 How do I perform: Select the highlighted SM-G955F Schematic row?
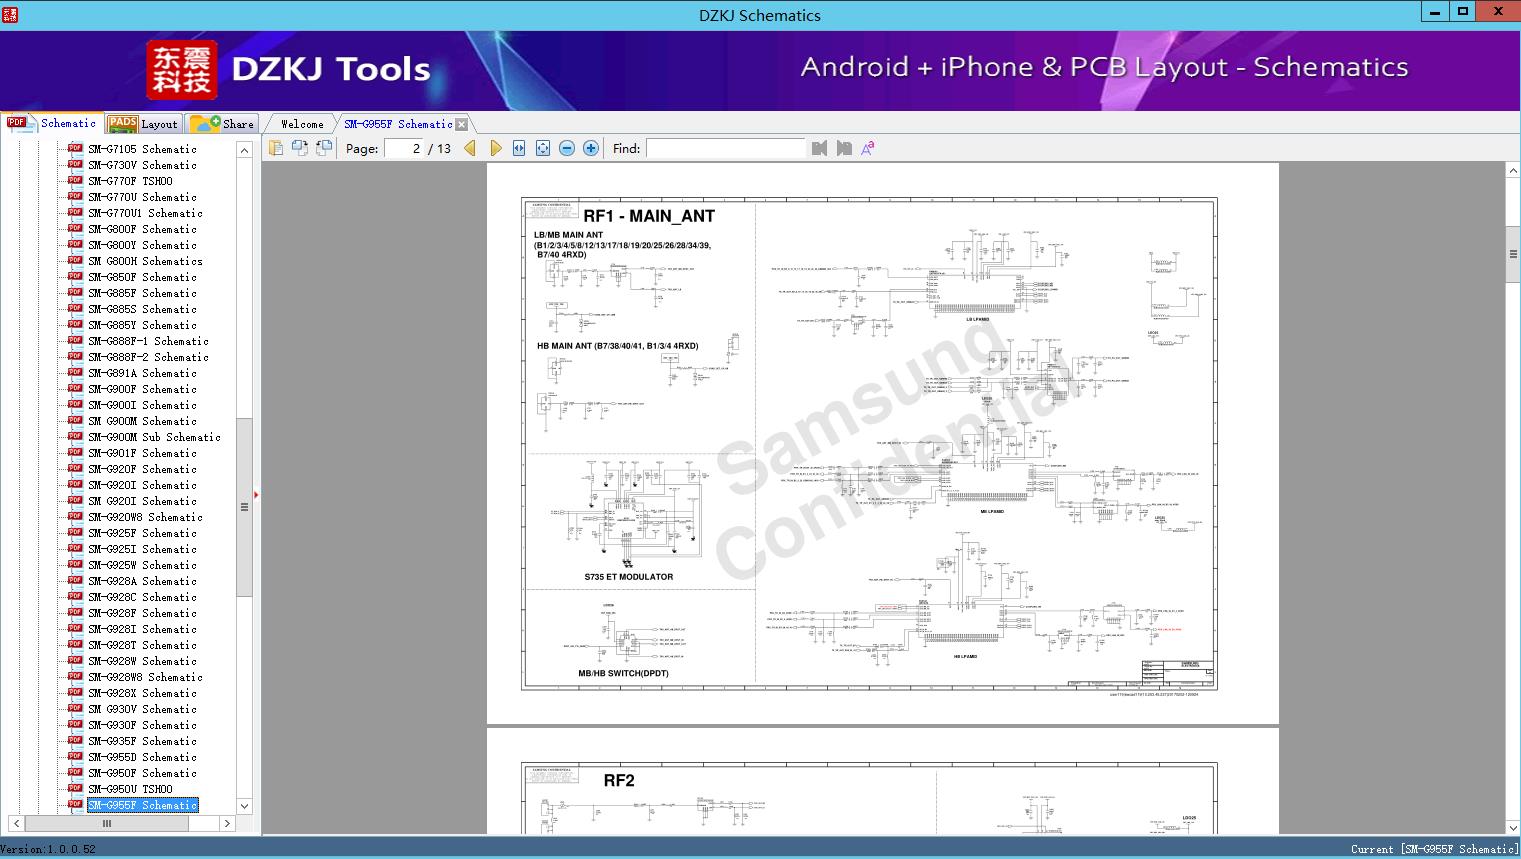pyautogui.click(x=142, y=805)
